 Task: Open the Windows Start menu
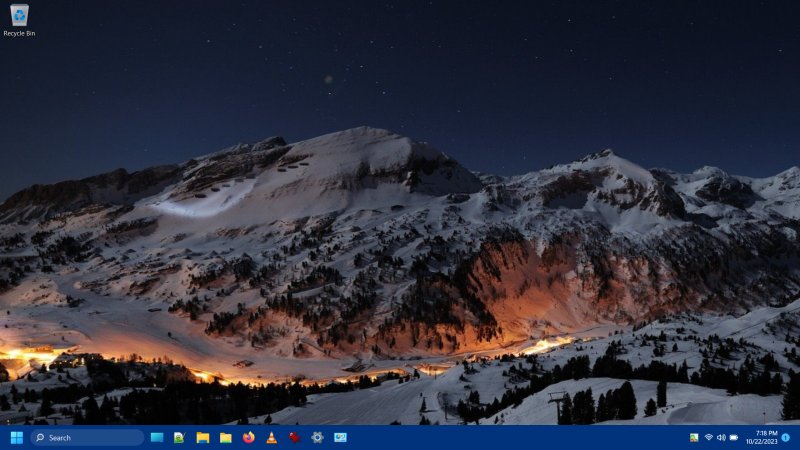pyautogui.click(x=16, y=437)
